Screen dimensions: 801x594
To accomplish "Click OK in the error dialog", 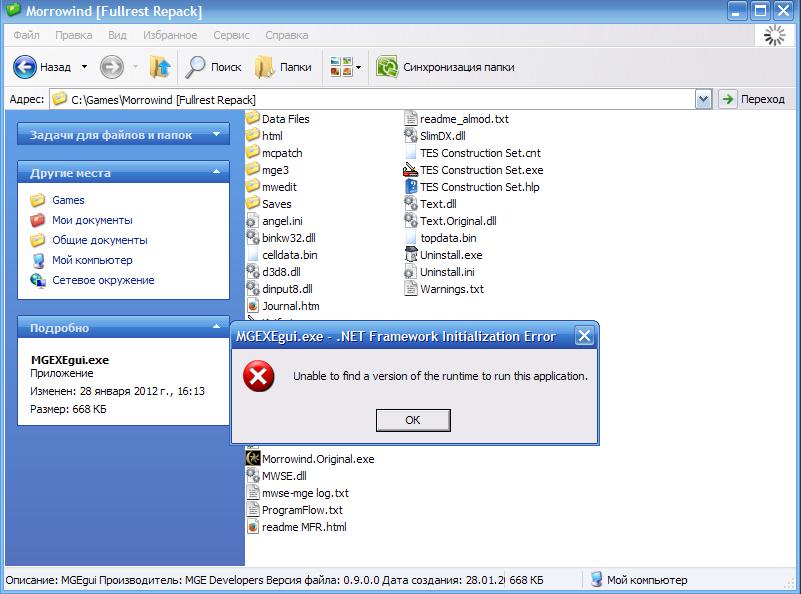I will coord(413,420).
